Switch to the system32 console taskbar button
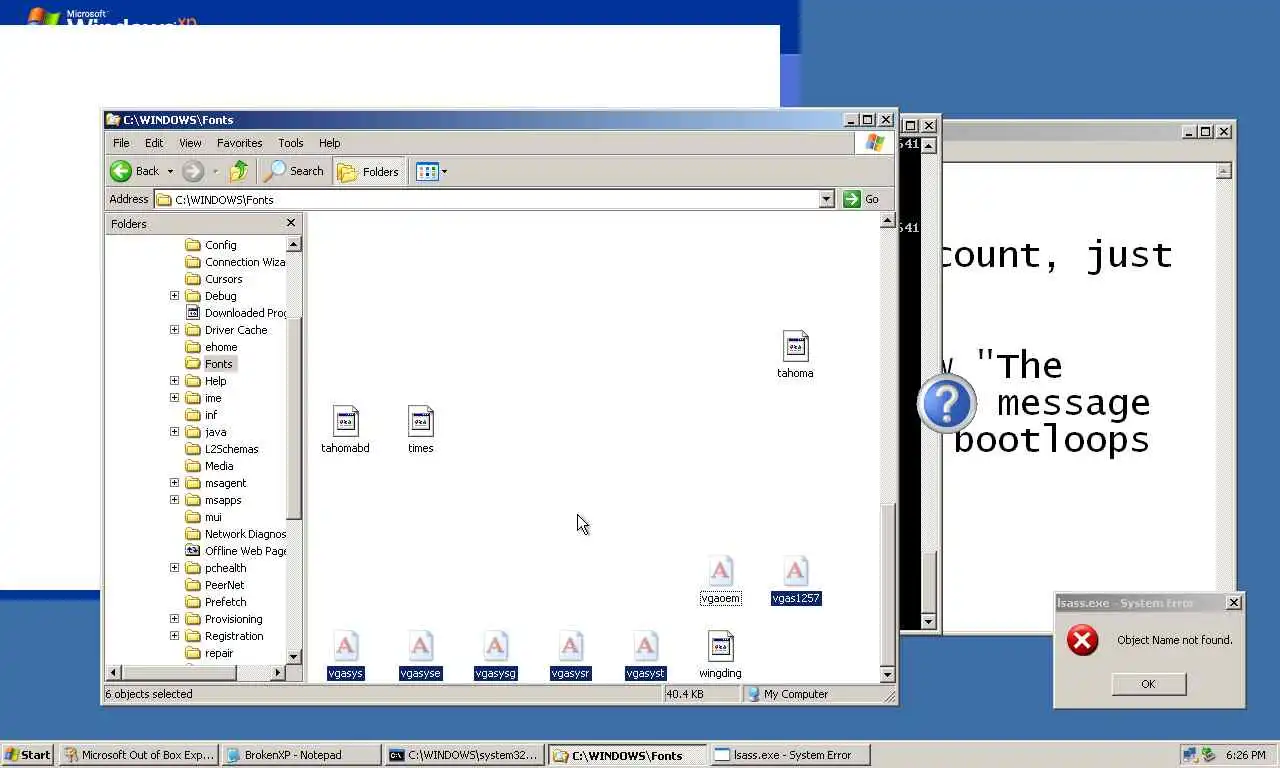This screenshot has width=1280, height=768. click(x=465, y=755)
